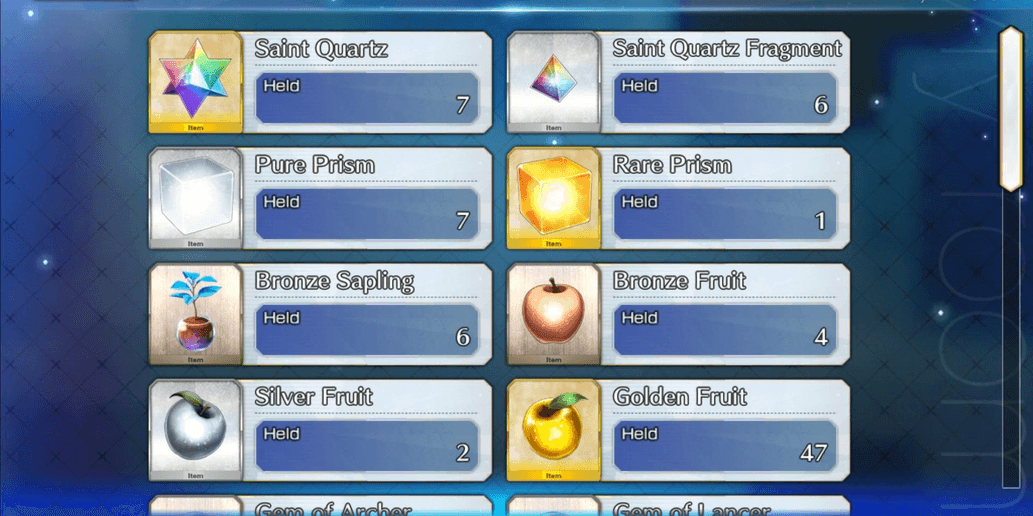Click the Bronze Sapling held quantity bar
1033x516 pixels.
367,330
